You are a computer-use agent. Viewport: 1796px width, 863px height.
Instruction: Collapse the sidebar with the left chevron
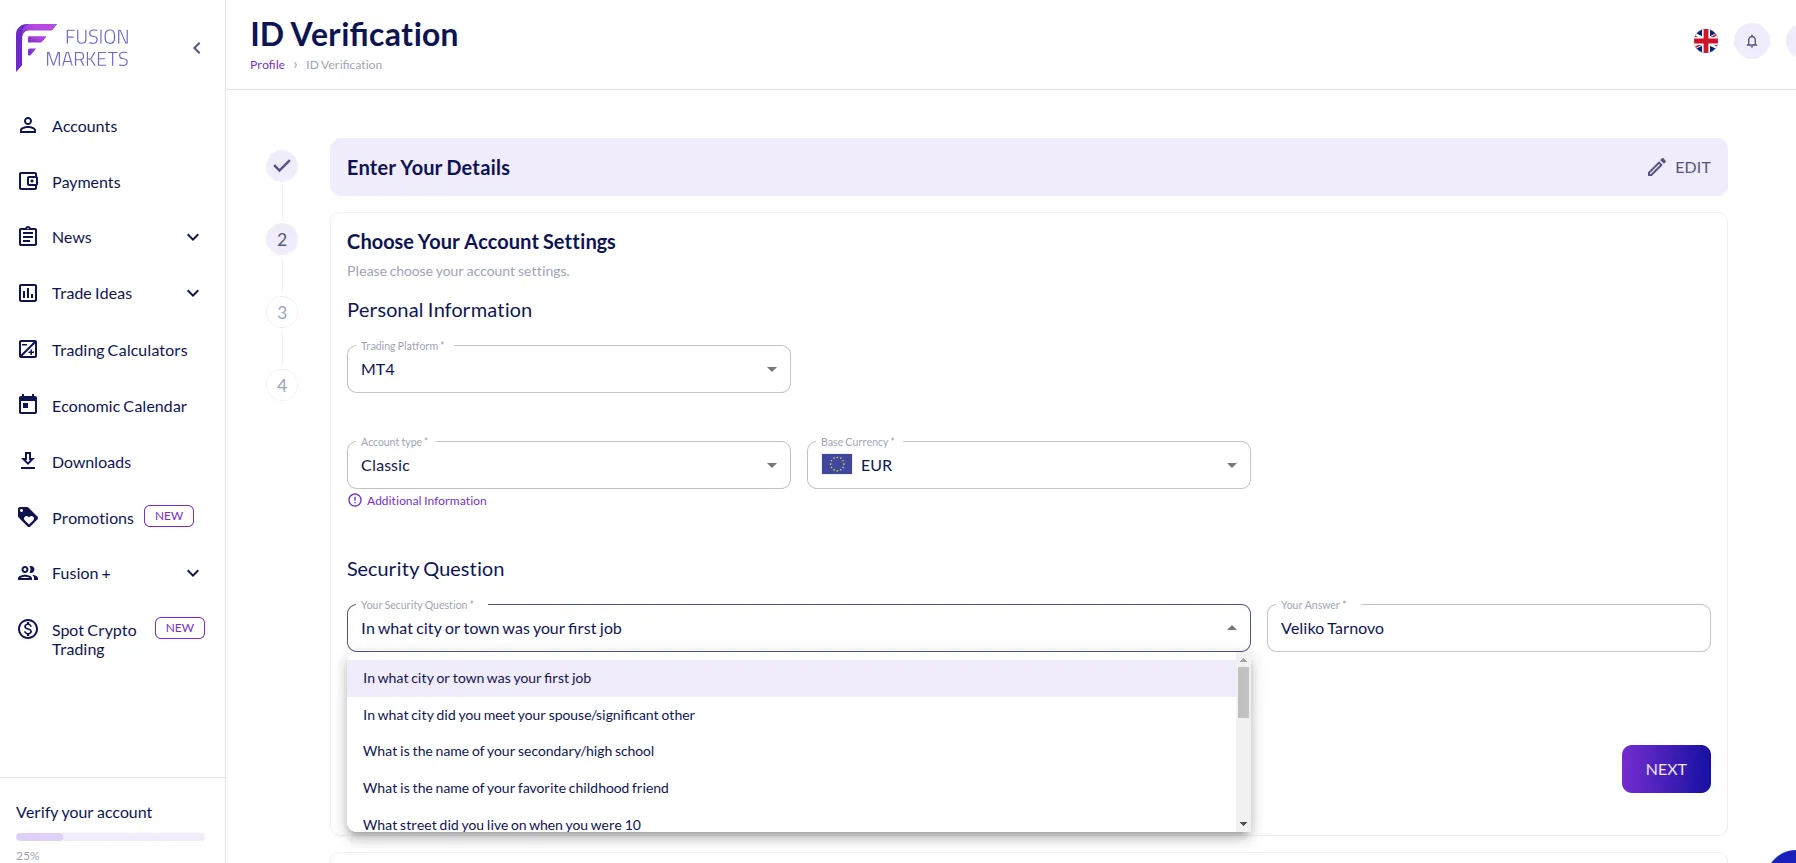pos(197,48)
